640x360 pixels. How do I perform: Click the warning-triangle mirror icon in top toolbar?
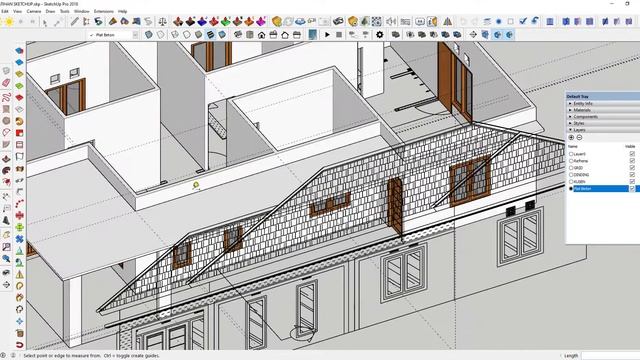coord(448,21)
